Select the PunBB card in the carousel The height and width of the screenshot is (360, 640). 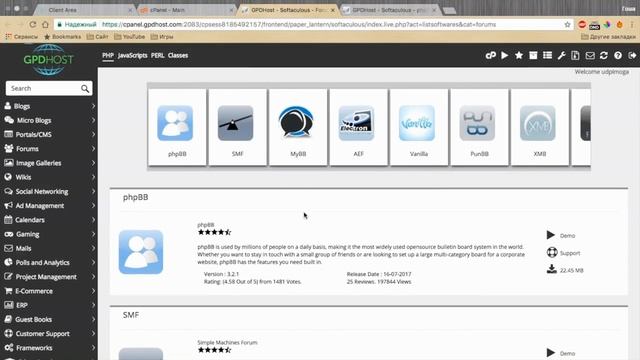pos(479,127)
